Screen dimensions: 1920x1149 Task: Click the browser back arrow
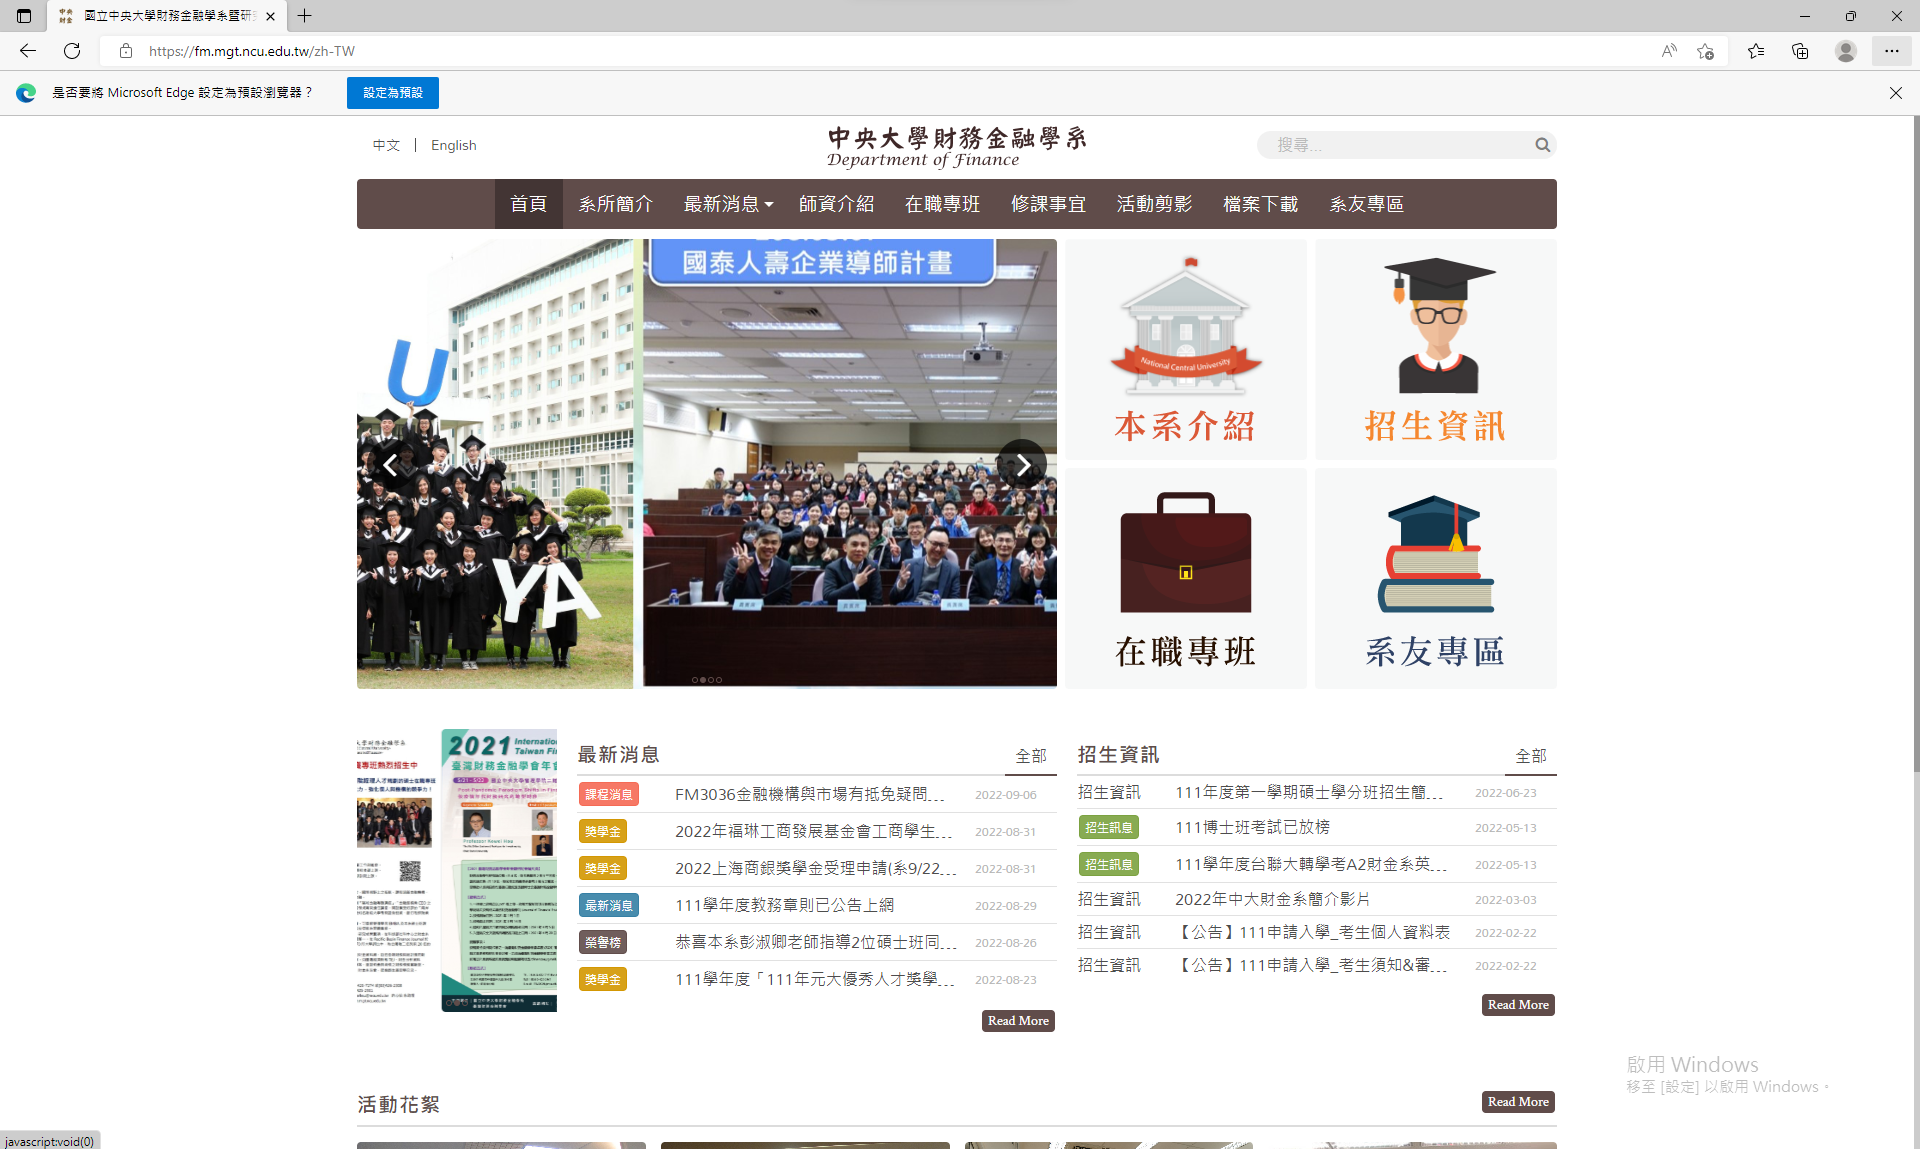point(28,51)
